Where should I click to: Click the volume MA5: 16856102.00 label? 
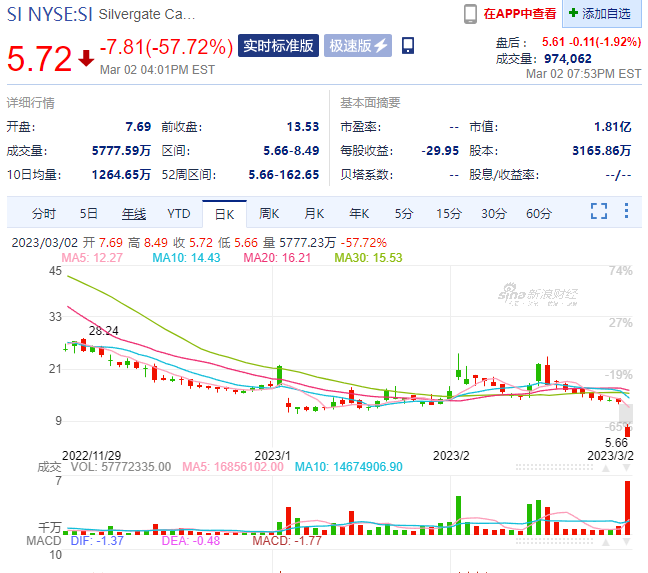(x=233, y=467)
